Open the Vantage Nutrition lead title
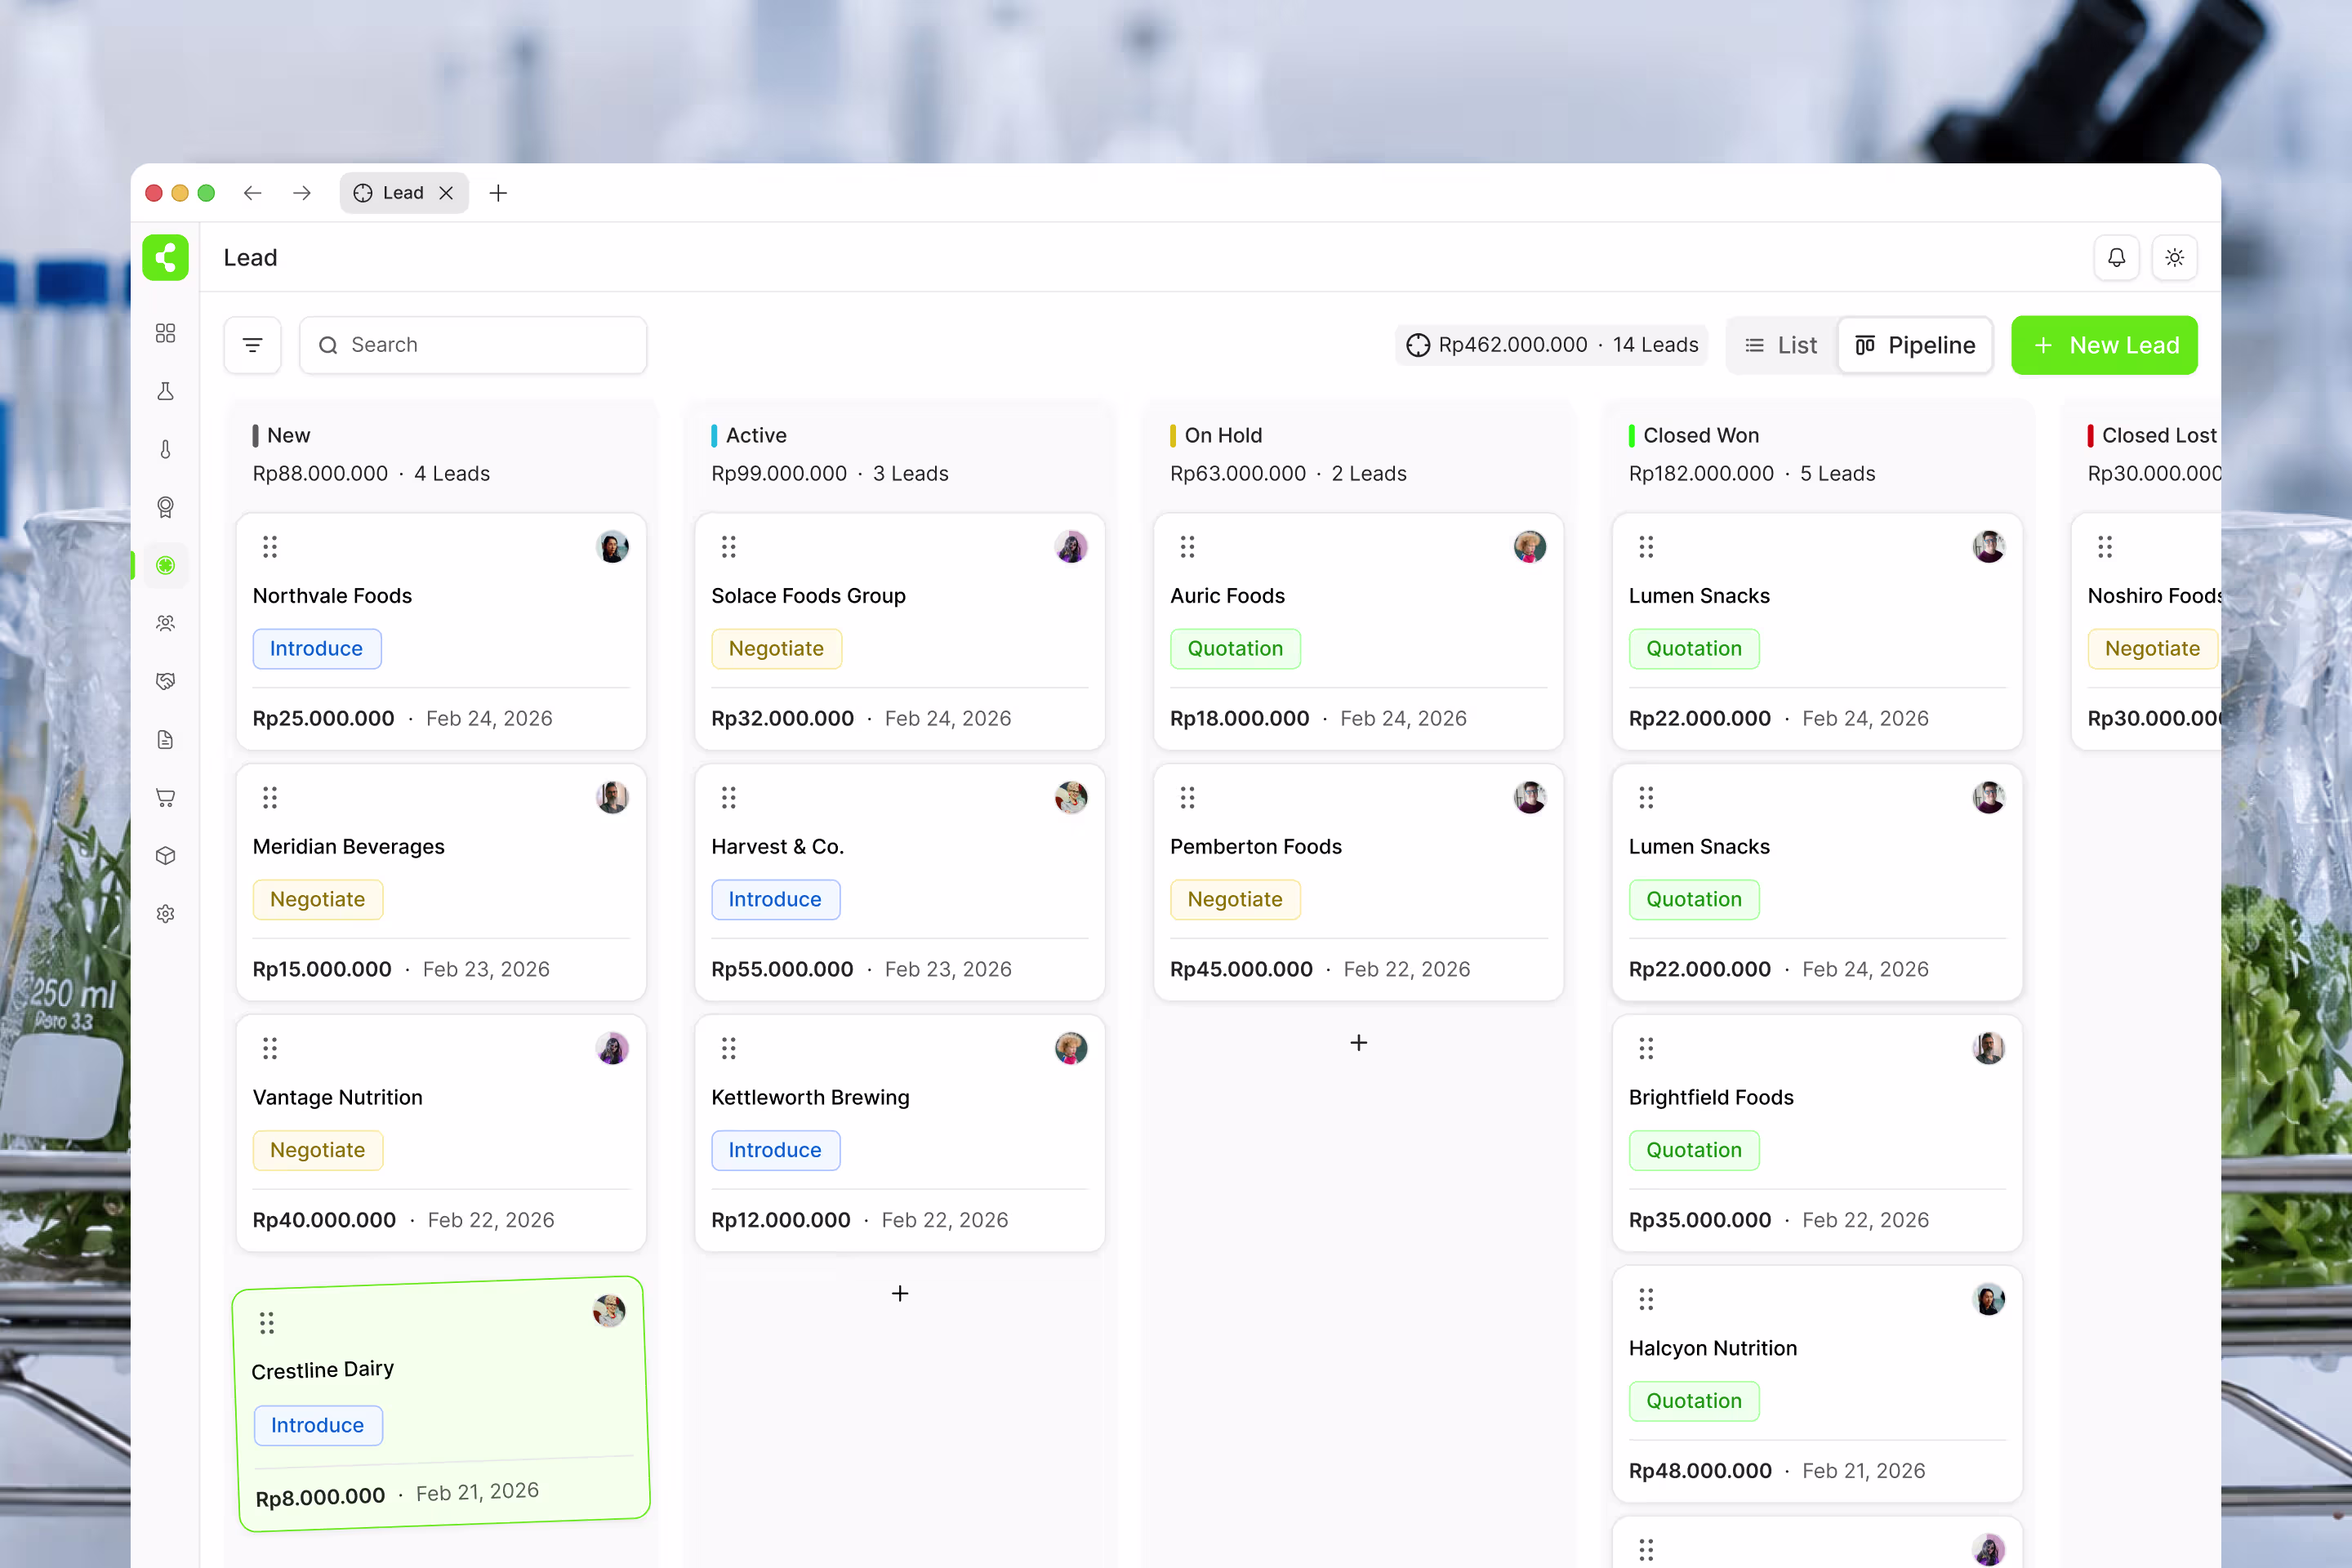This screenshot has width=2352, height=1568. point(338,1097)
